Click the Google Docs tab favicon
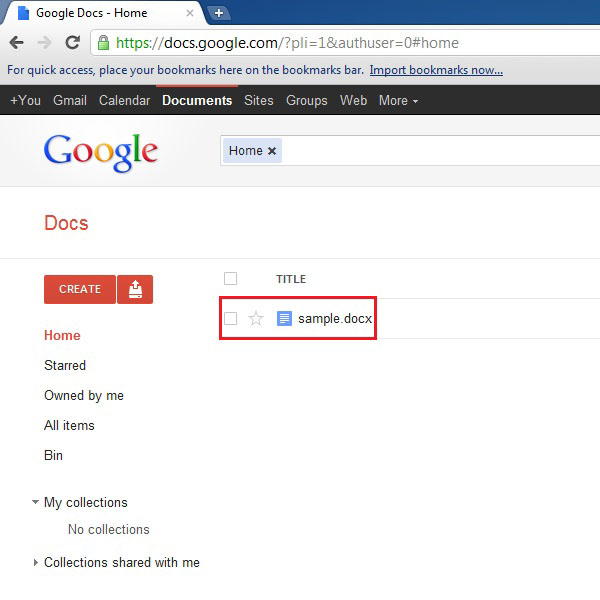 (24, 13)
